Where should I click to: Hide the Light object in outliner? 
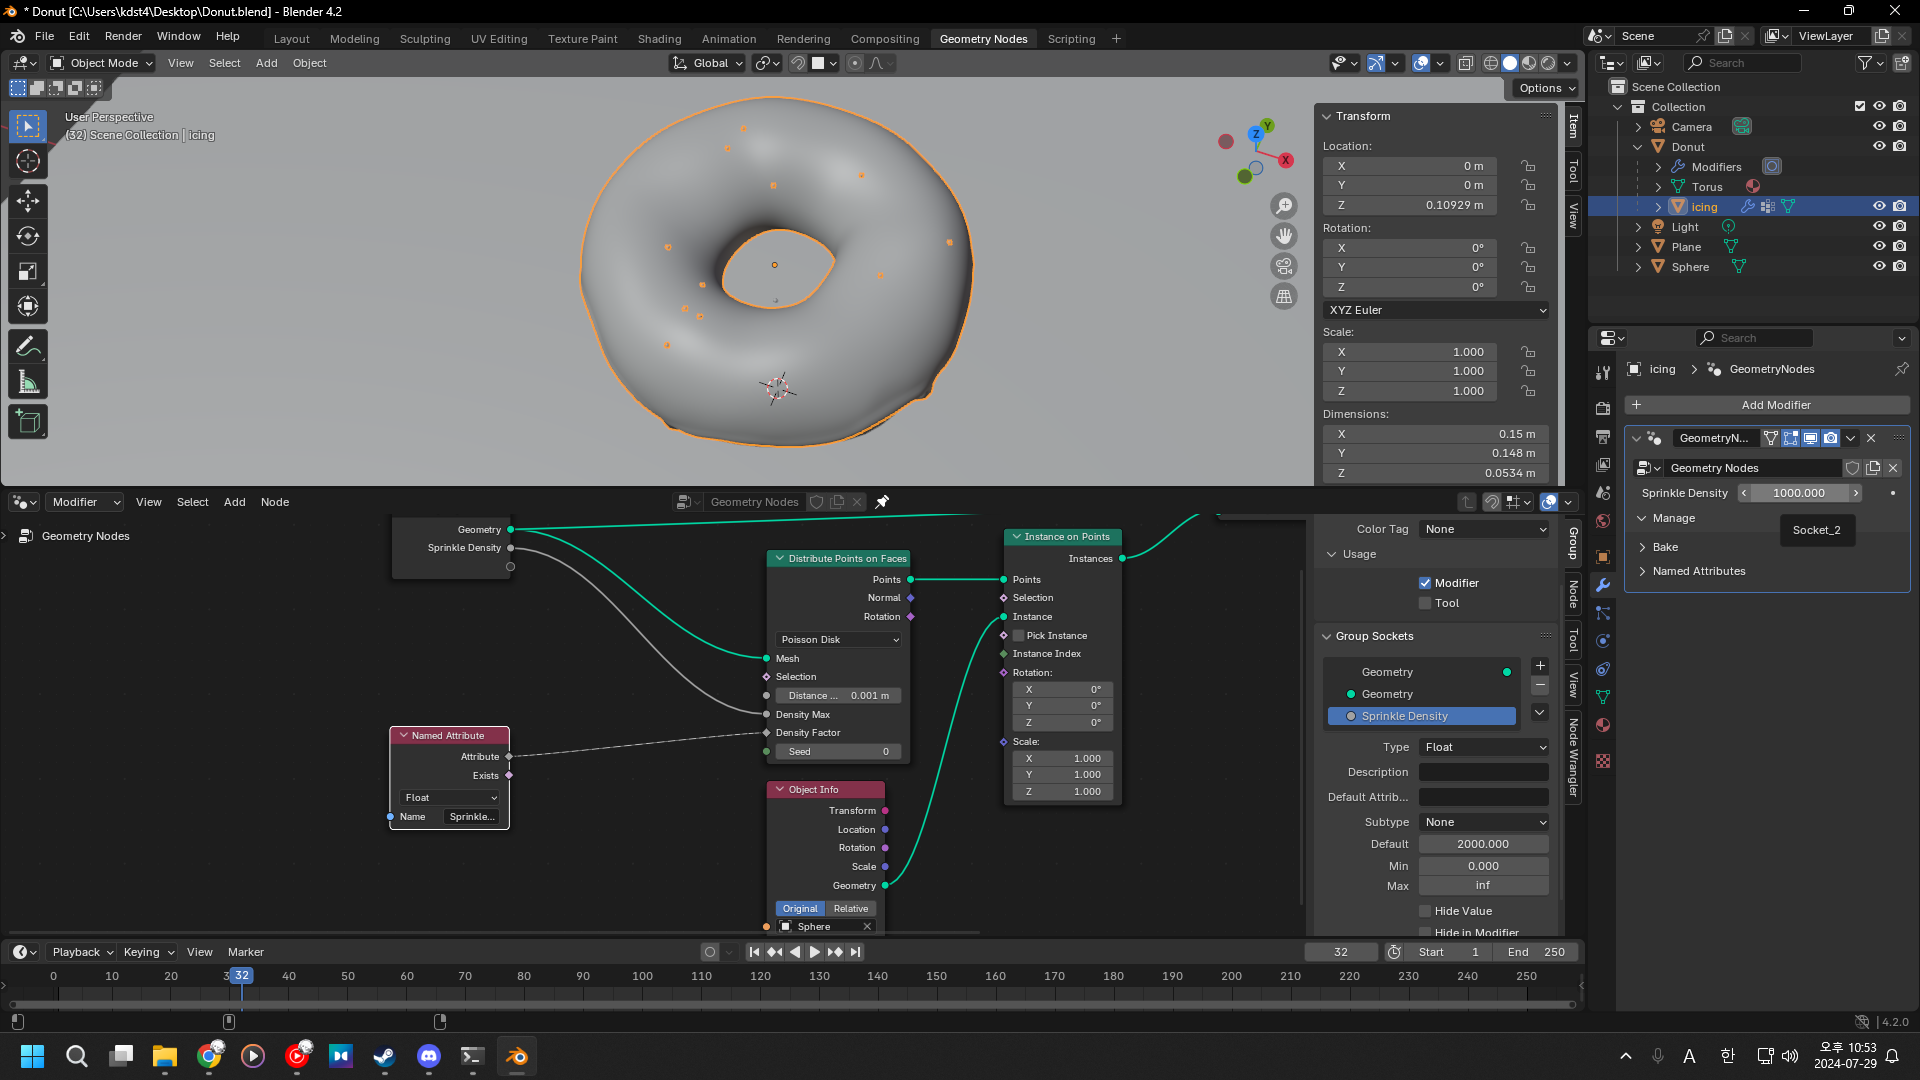click(1879, 227)
